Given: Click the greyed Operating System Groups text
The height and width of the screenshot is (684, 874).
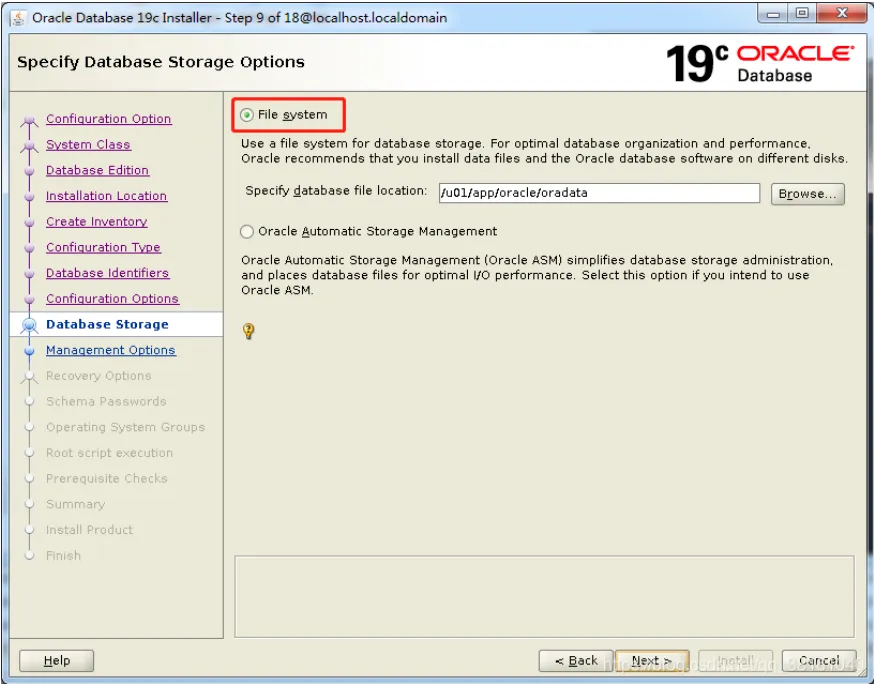Looking at the screenshot, I should tap(125, 427).
